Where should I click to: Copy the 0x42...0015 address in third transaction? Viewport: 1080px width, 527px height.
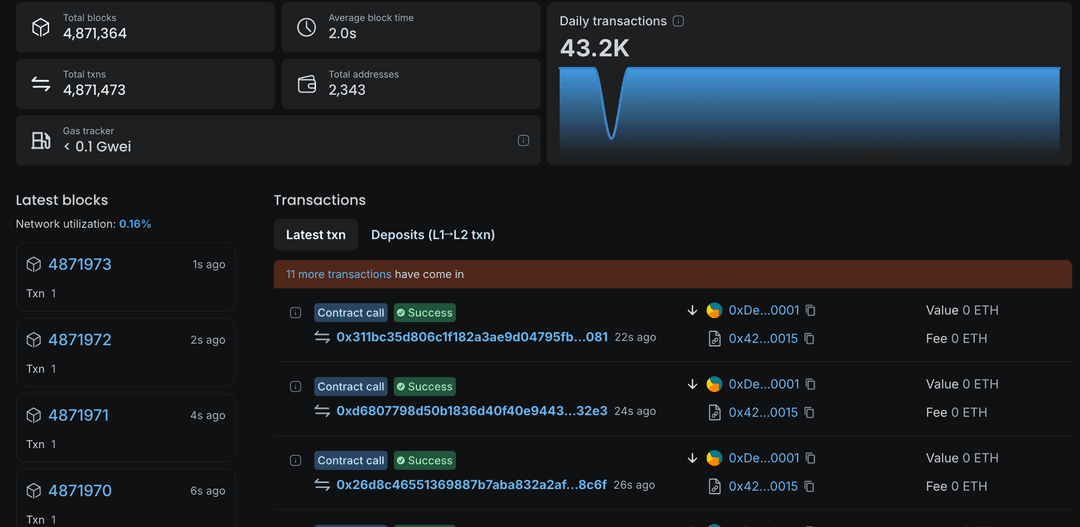click(x=809, y=487)
